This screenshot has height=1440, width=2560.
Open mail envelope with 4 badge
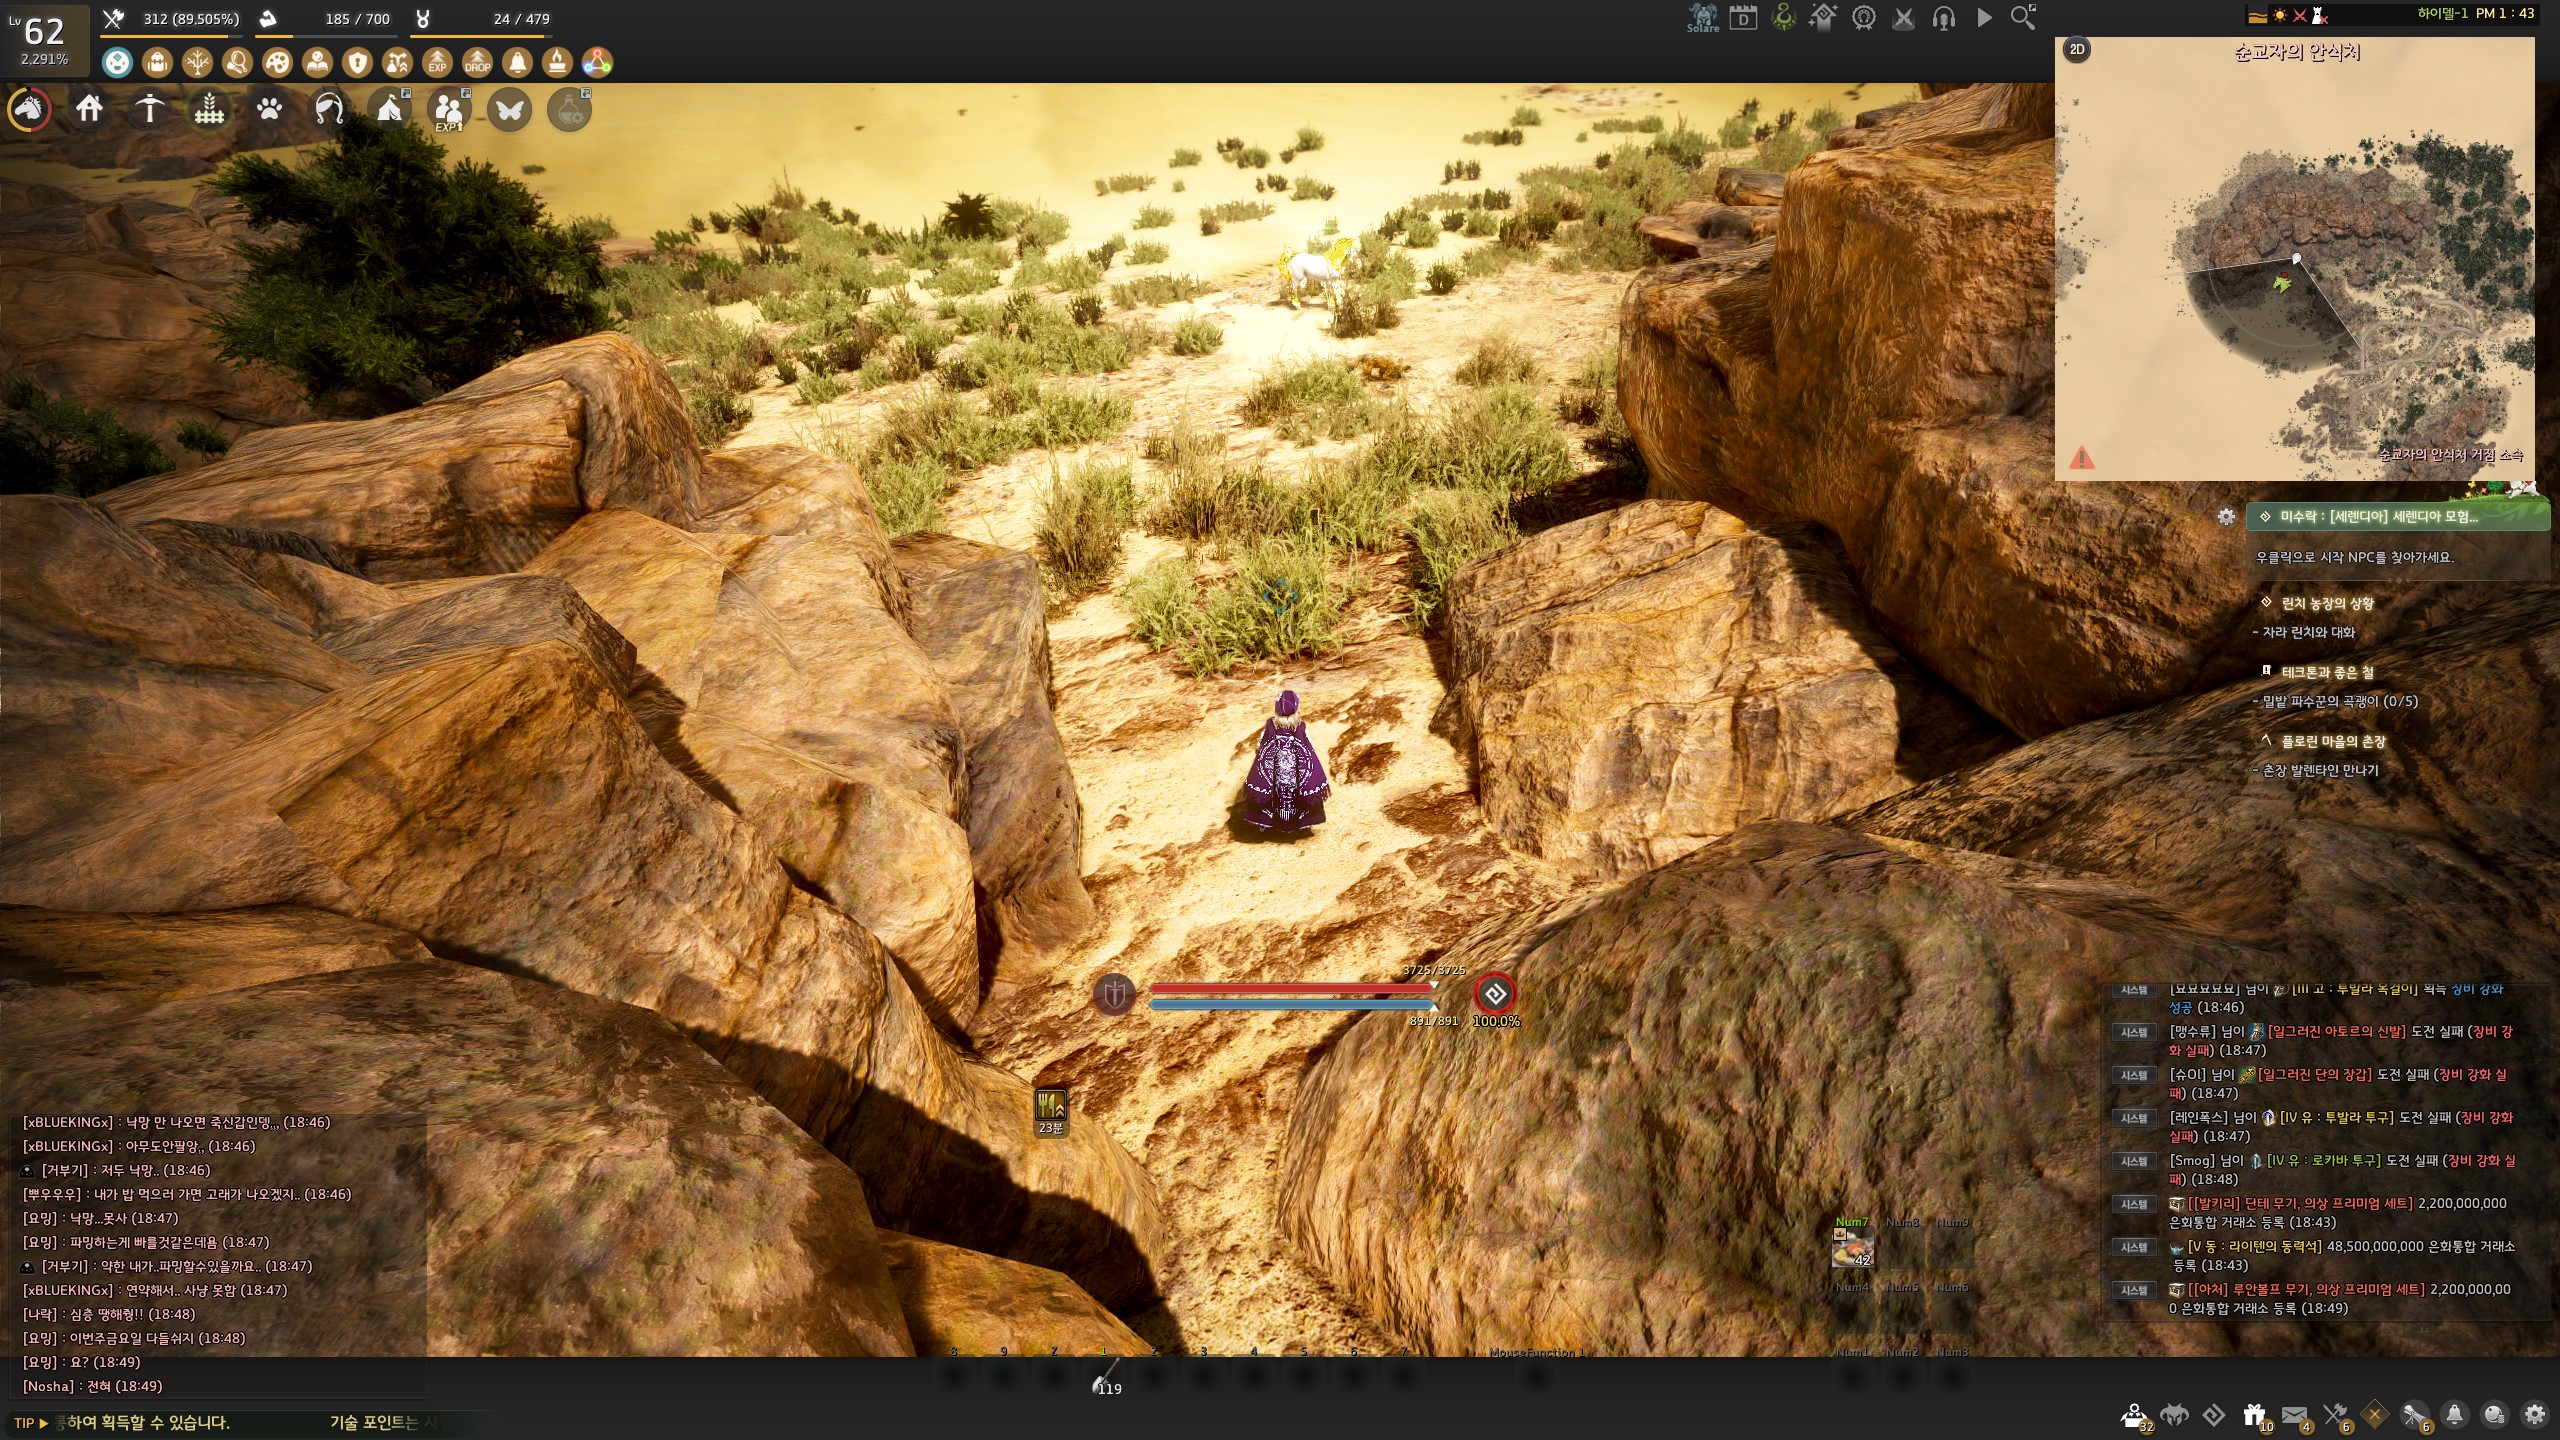(x=2294, y=1415)
